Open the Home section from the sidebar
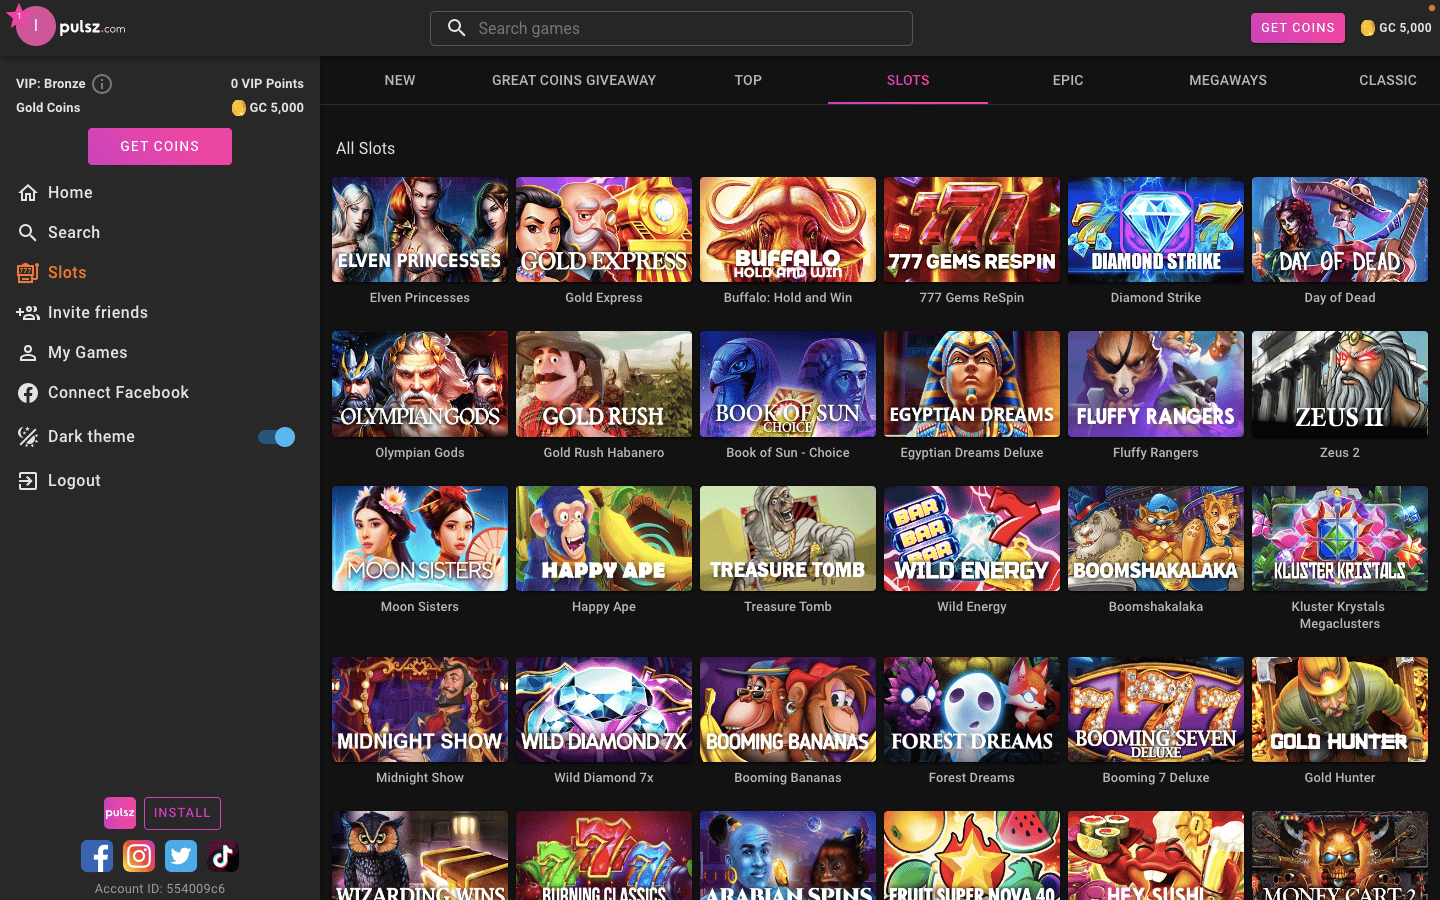This screenshot has width=1440, height=900. (30, 192)
